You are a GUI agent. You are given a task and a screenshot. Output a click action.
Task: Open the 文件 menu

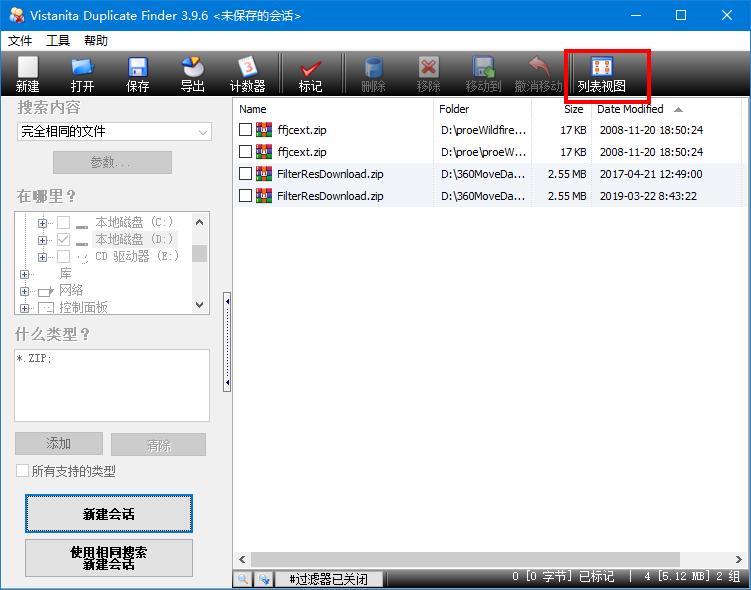point(20,41)
